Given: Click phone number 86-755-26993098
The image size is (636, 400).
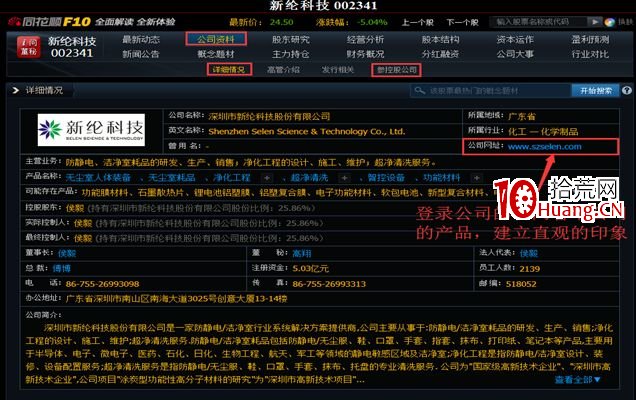Looking at the screenshot, I should pyautogui.click(x=102, y=284).
